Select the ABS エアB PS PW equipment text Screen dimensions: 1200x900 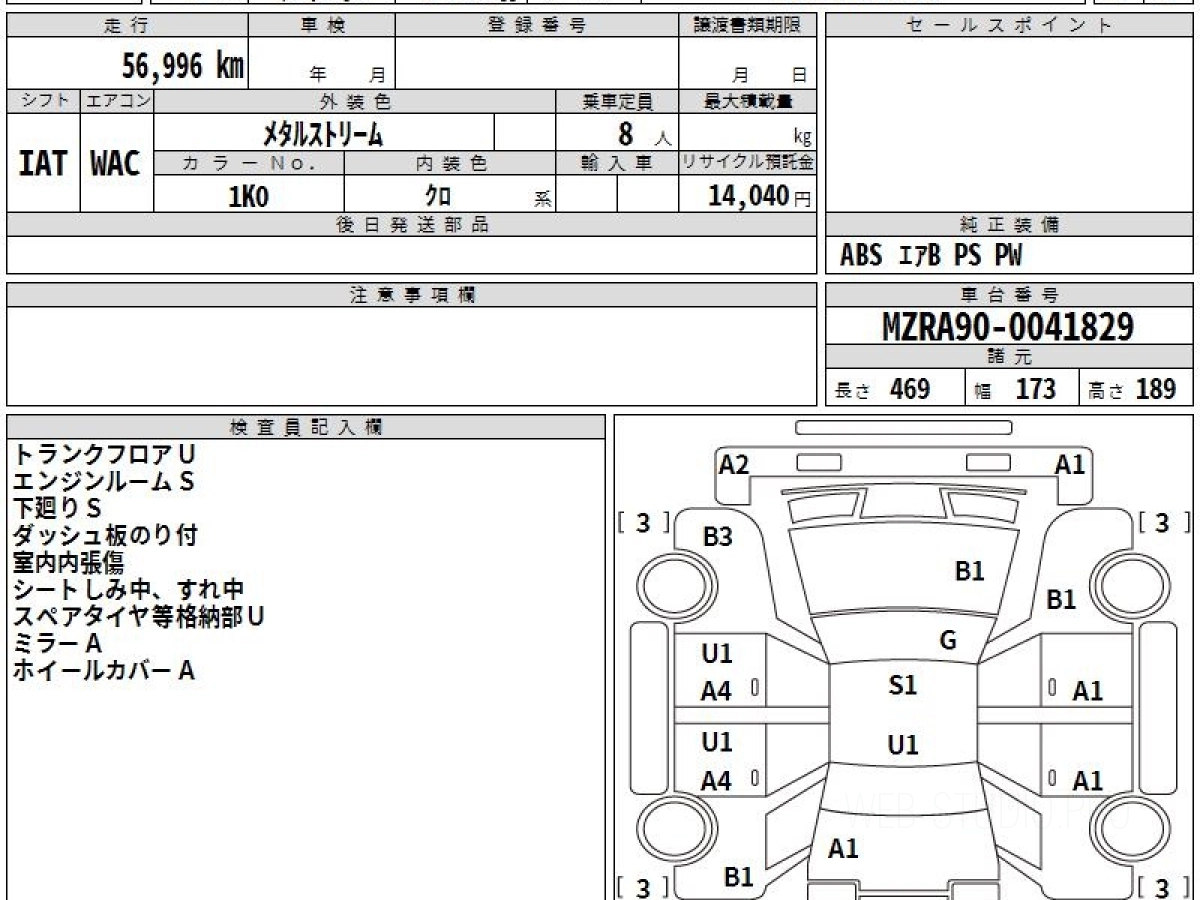point(931,256)
